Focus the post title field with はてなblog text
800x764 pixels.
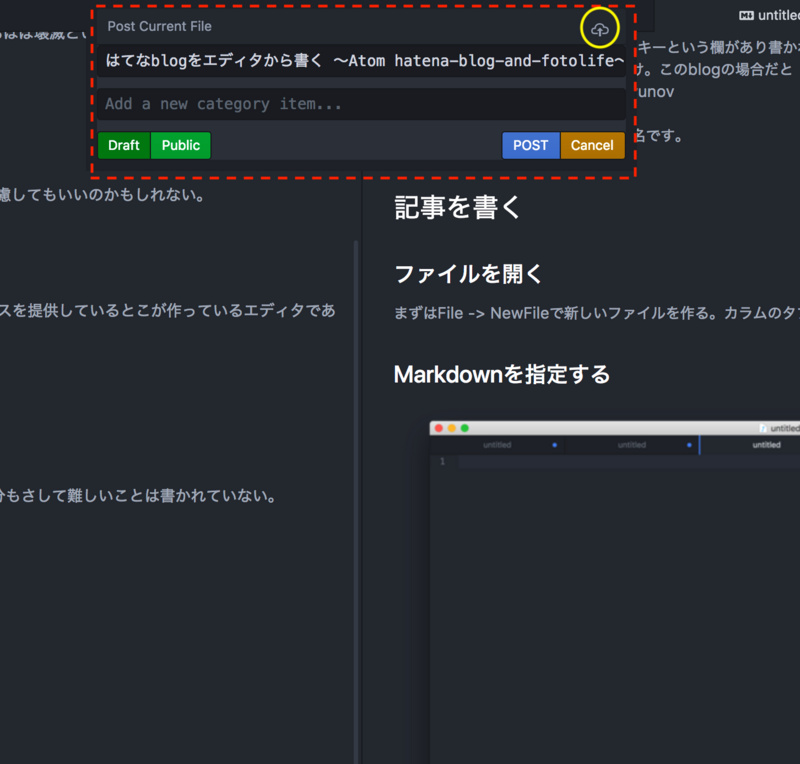[361, 61]
